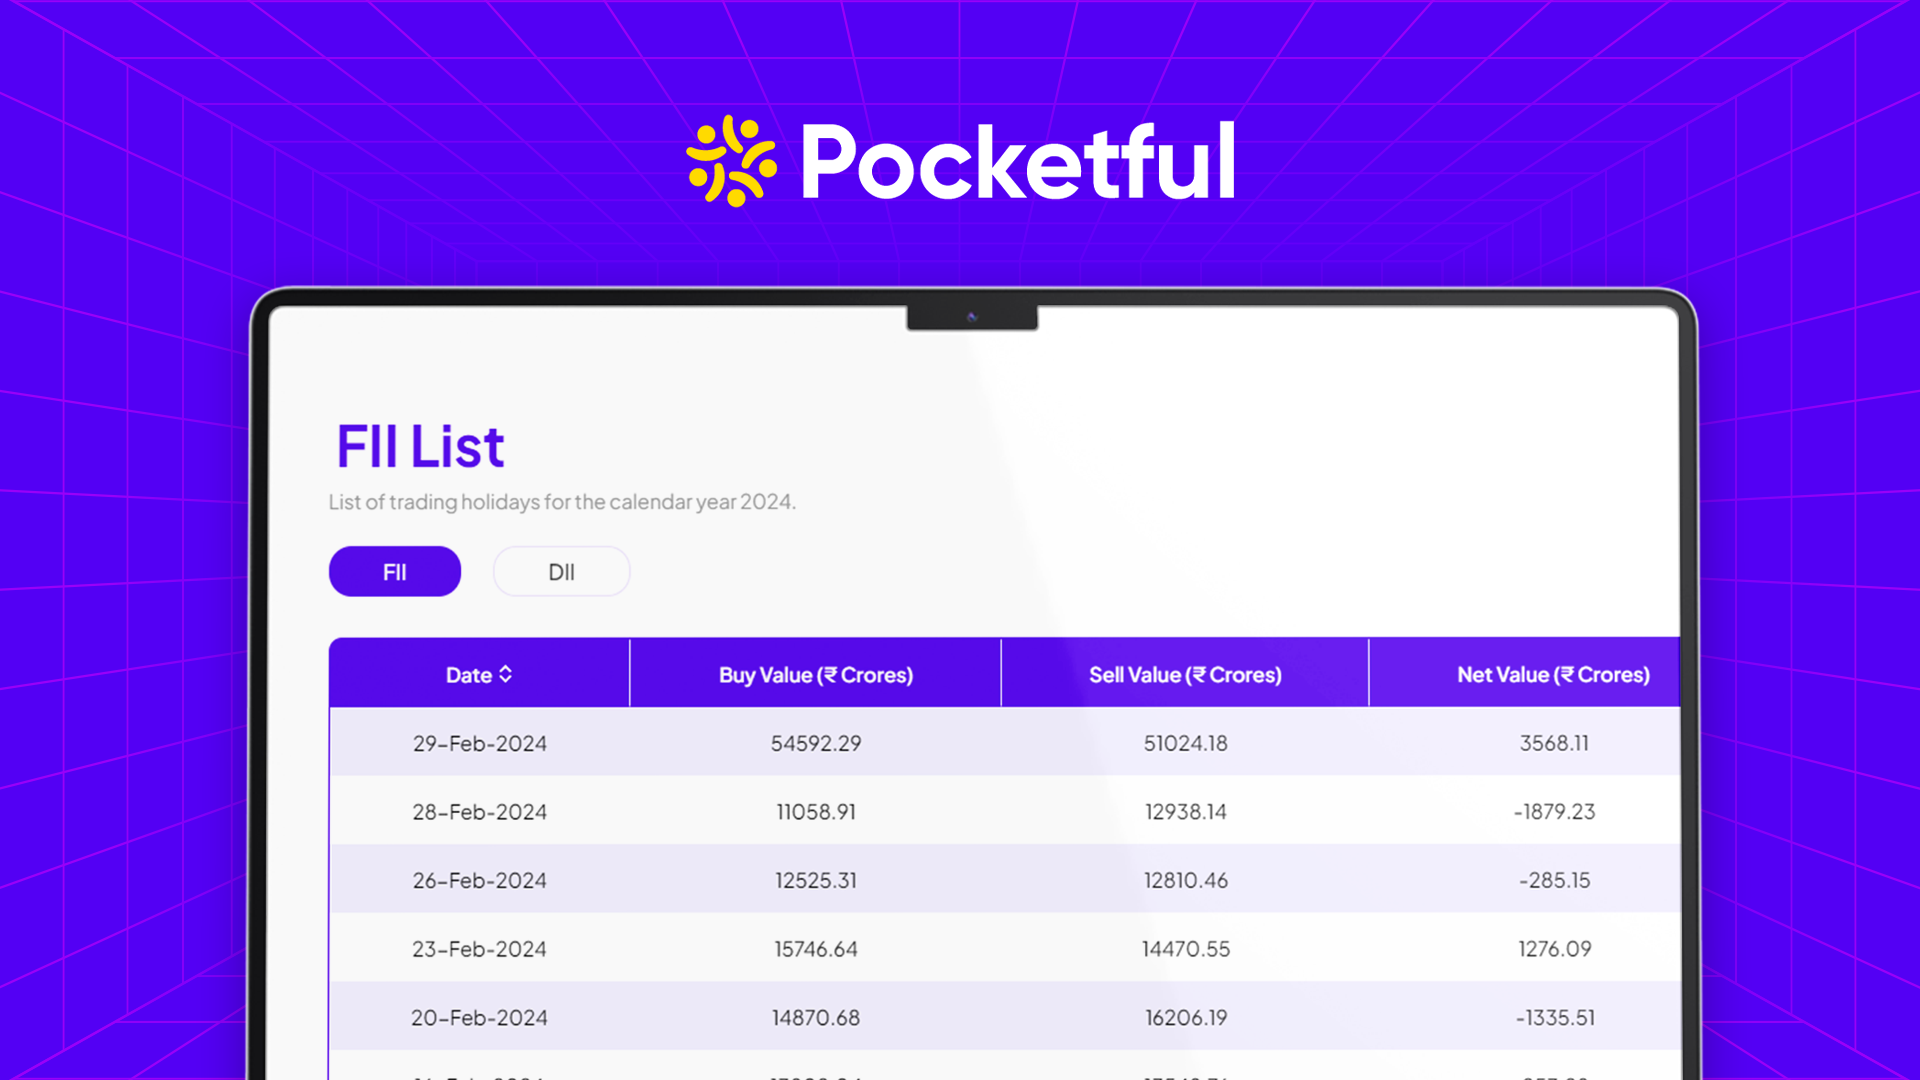The width and height of the screenshot is (1920, 1080).
Task: Click the Net Value column header
Action: 1553,675
